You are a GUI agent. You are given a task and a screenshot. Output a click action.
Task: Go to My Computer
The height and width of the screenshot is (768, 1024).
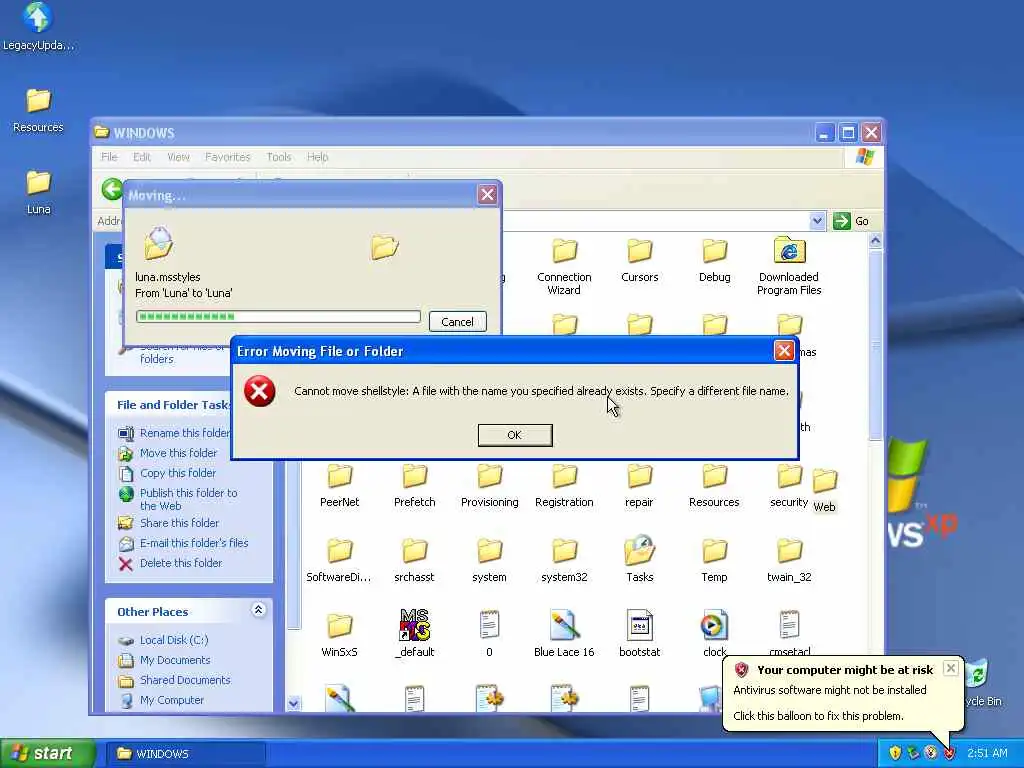click(161, 700)
